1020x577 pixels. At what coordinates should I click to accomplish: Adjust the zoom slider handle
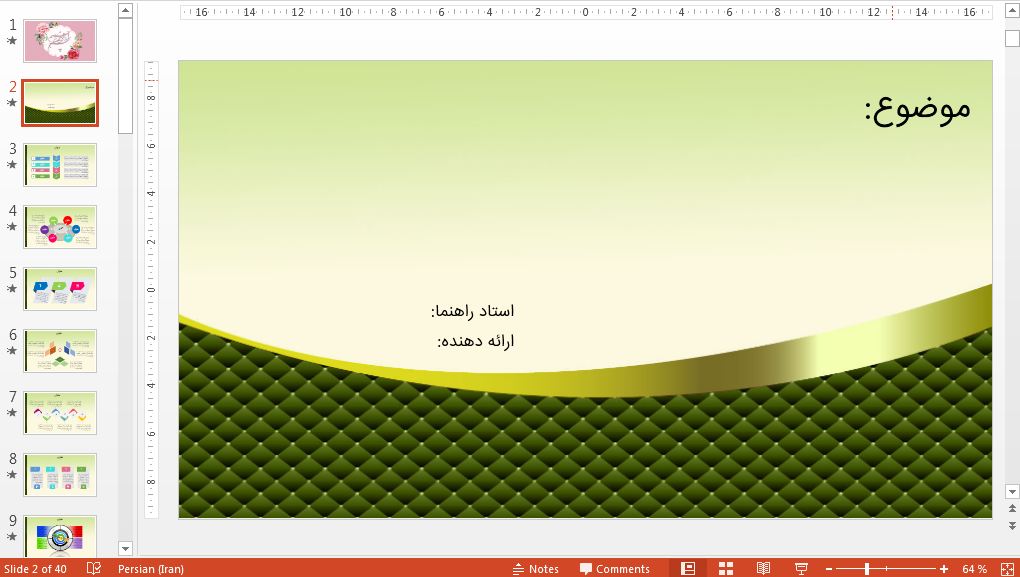coord(867,568)
